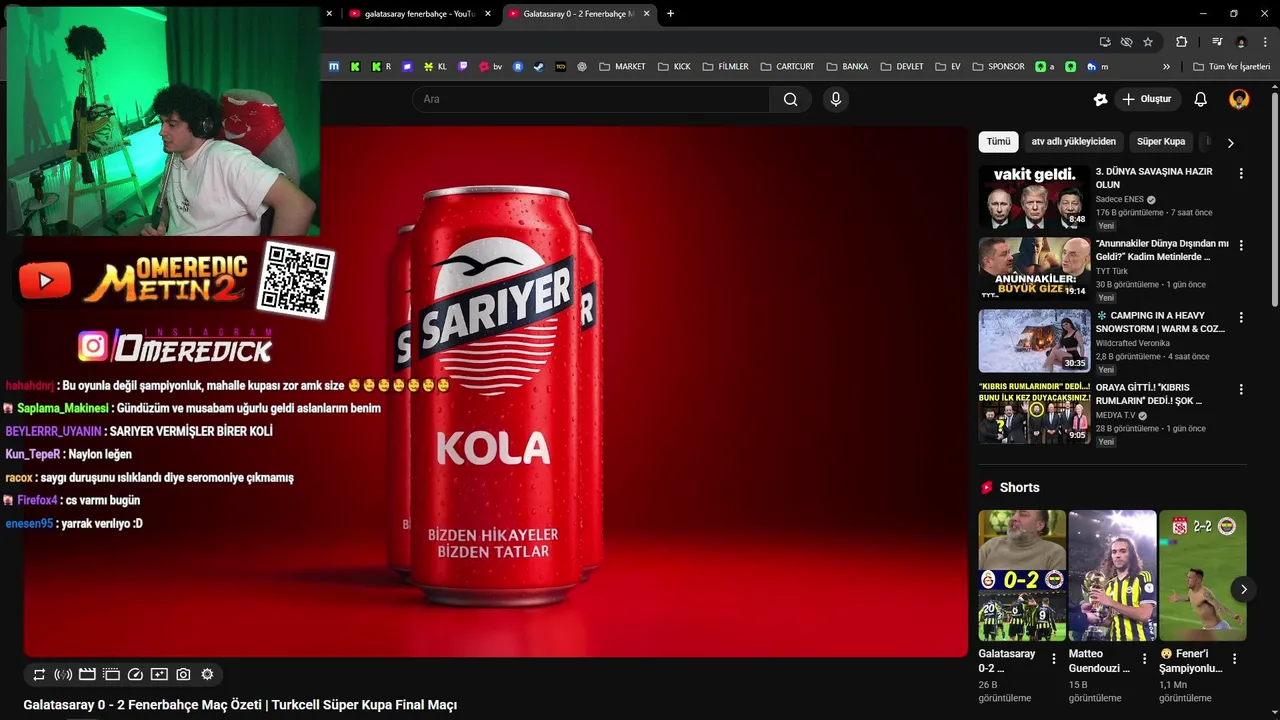Open YouTube notifications bell
Screen dimensions: 1280x720
(1200, 99)
